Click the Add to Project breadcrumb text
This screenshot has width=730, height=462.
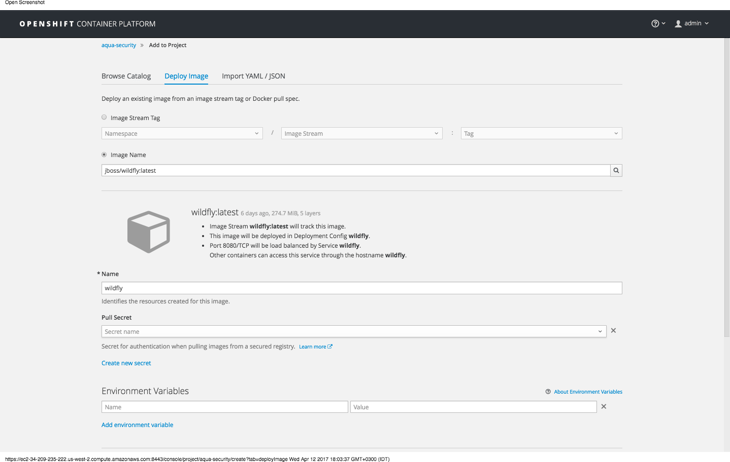click(x=168, y=45)
